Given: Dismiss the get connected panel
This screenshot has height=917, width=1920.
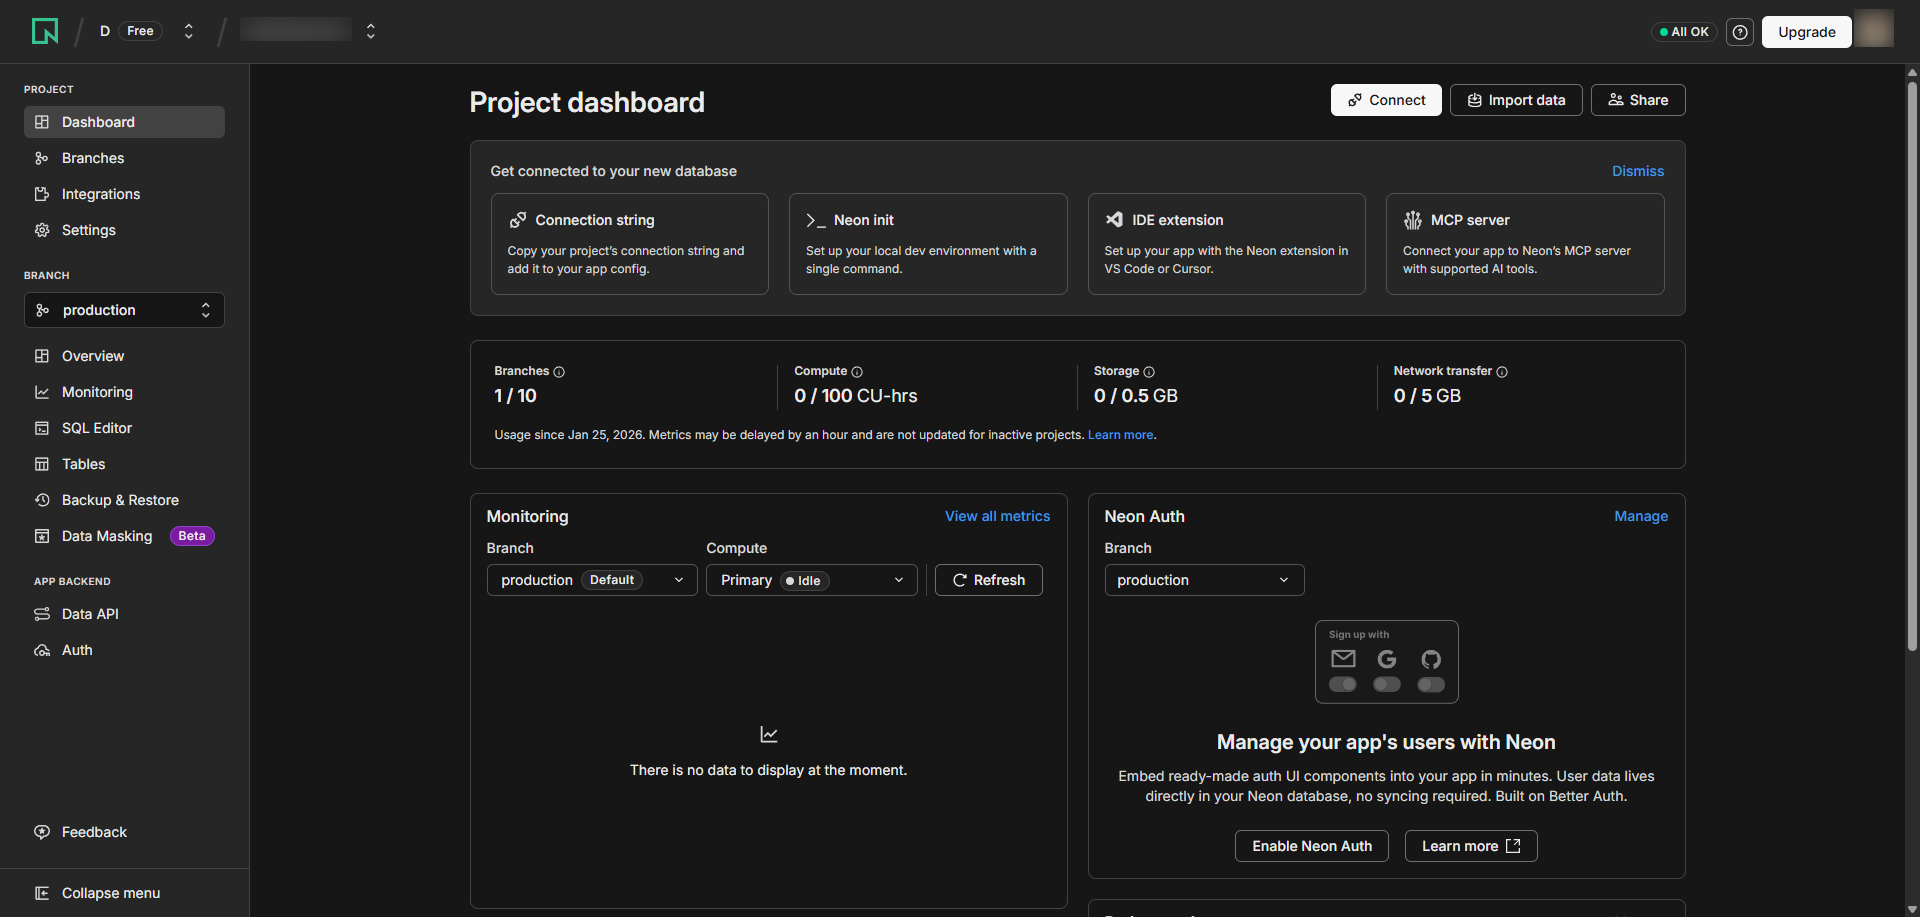Looking at the screenshot, I should click(x=1637, y=171).
